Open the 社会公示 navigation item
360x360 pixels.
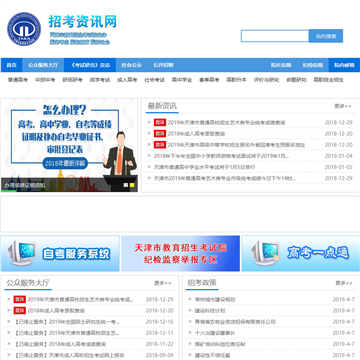(x=131, y=65)
